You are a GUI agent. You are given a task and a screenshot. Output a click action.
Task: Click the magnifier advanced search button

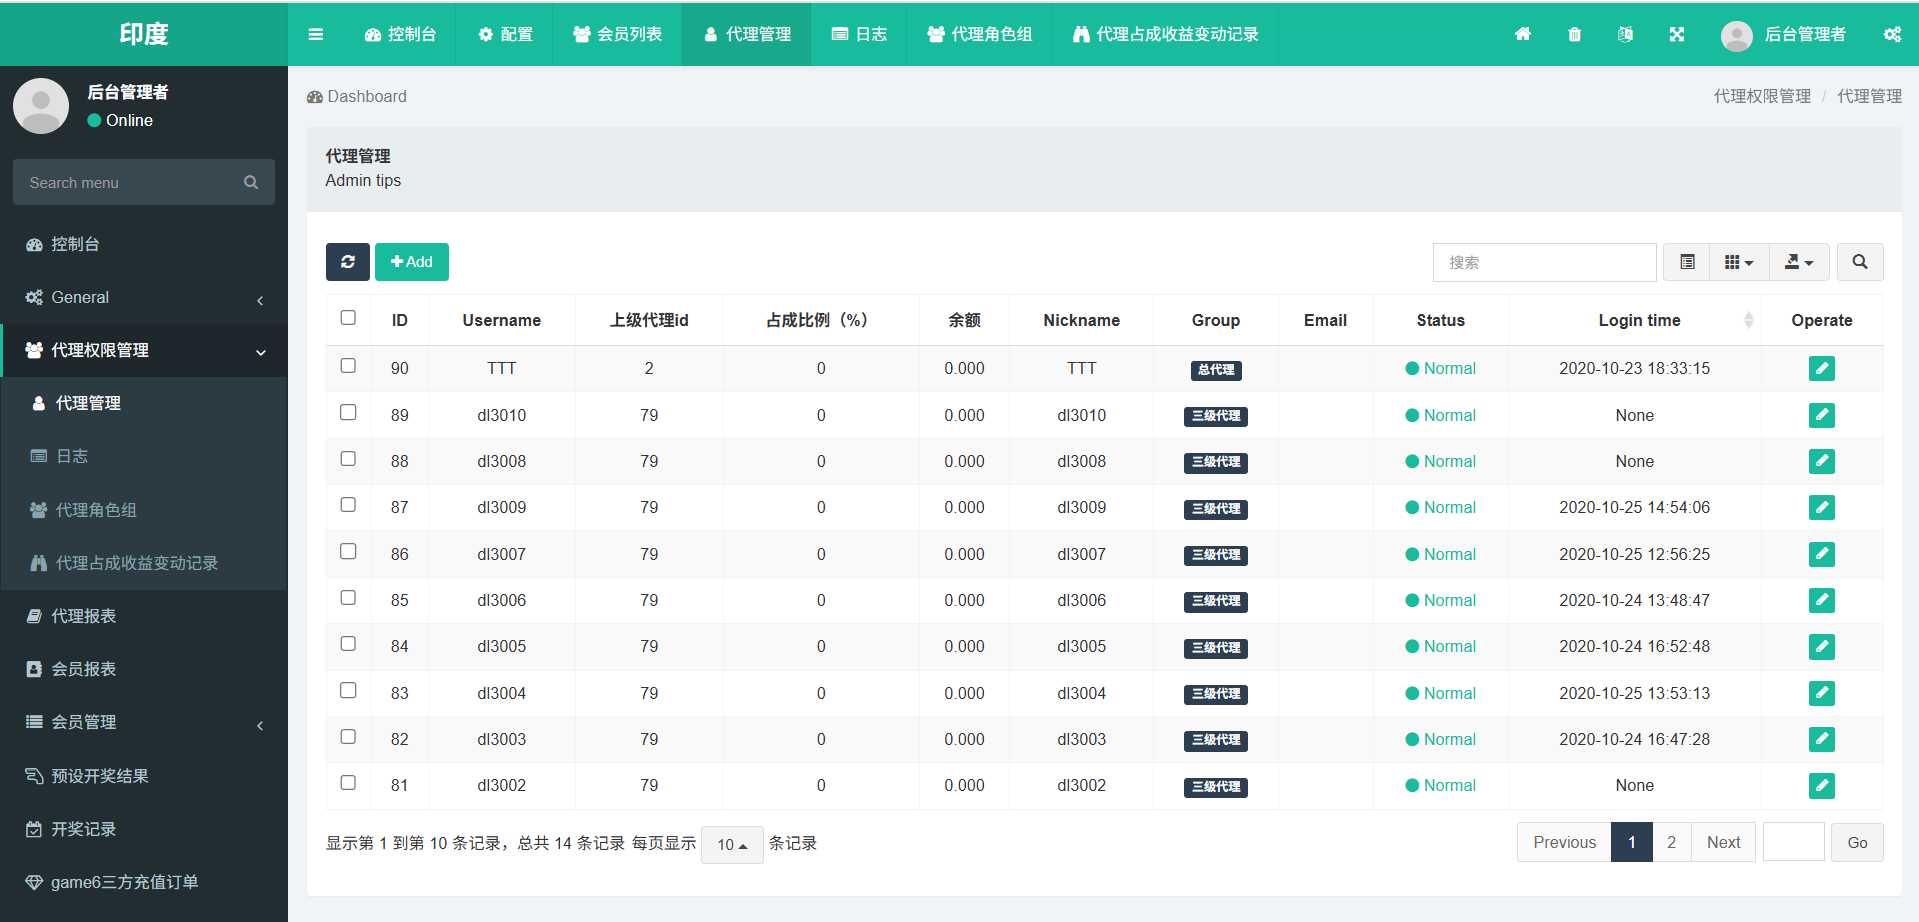coord(1860,262)
